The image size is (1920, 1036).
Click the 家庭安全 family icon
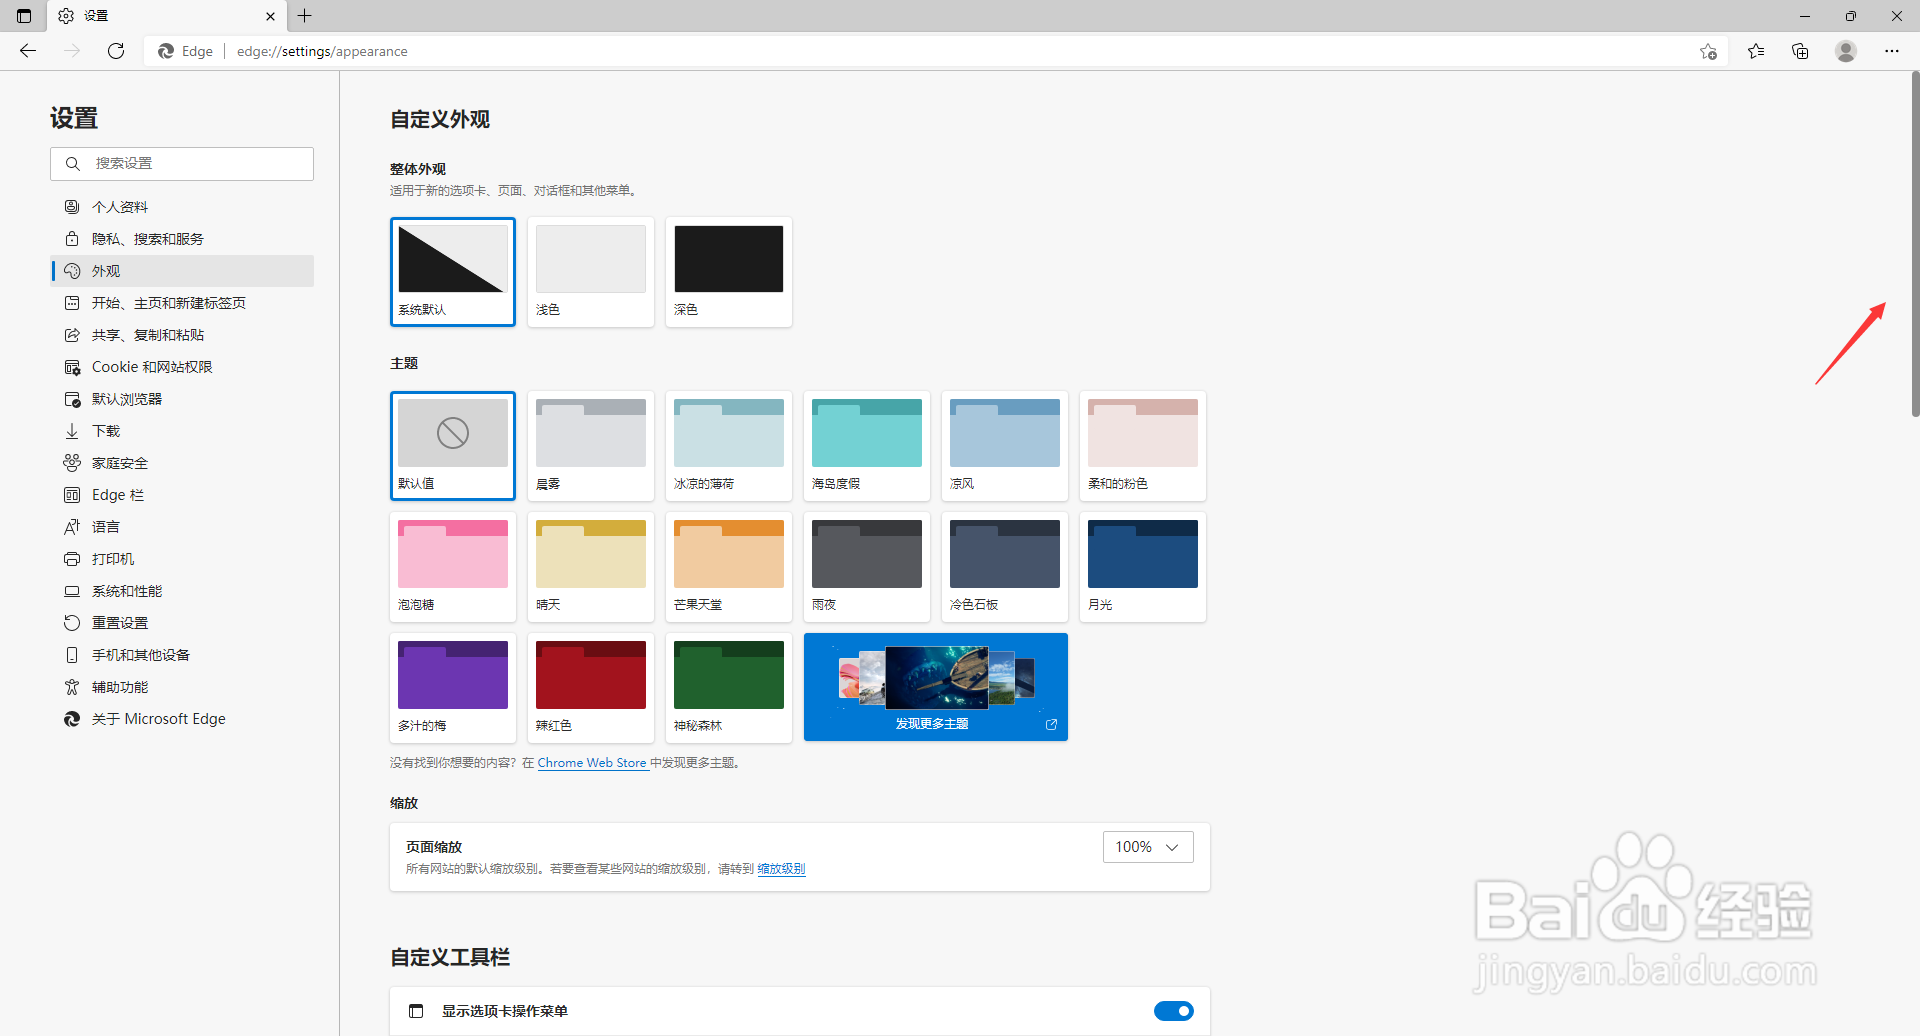[x=72, y=463]
